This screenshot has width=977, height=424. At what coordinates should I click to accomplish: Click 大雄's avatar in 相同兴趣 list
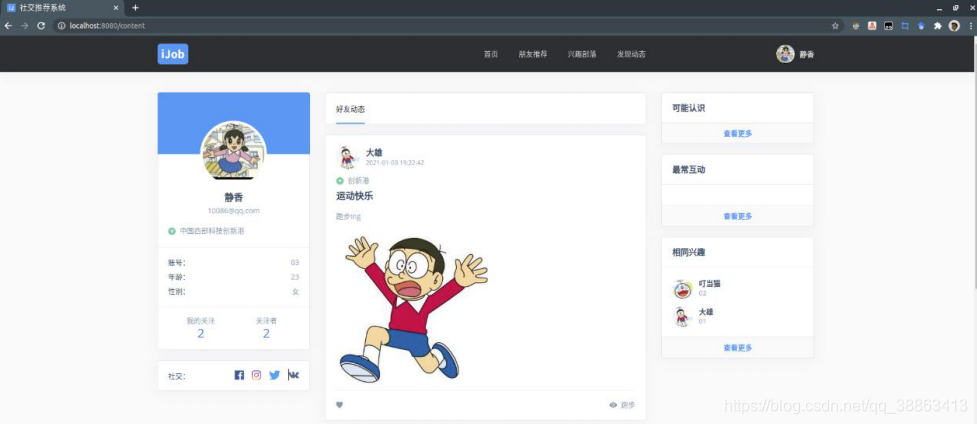[x=683, y=317]
